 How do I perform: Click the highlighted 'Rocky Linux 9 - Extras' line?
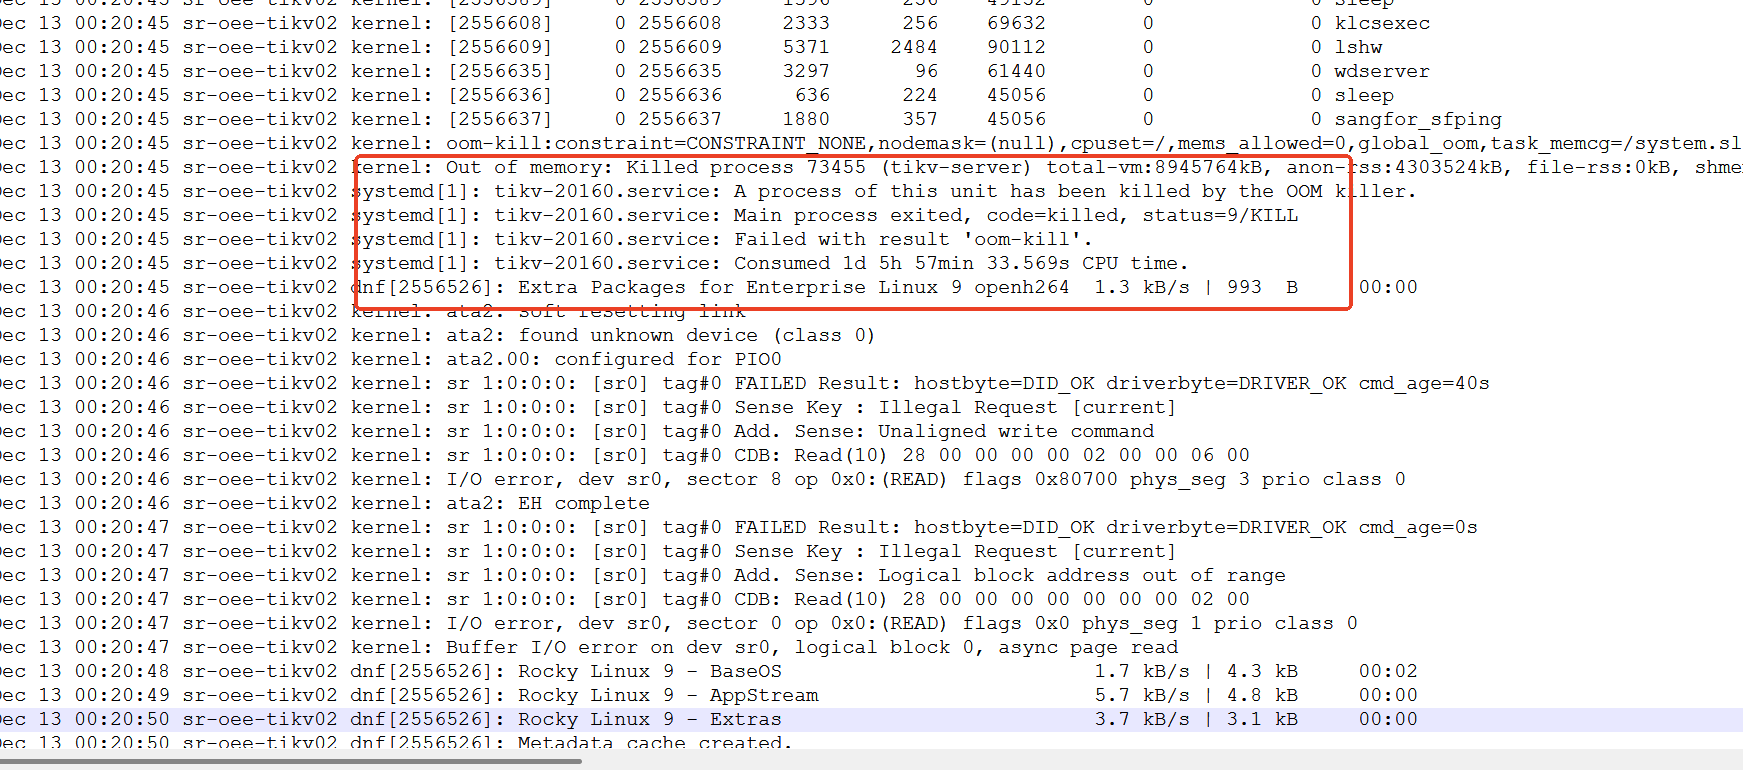pyautogui.click(x=650, y=719)
